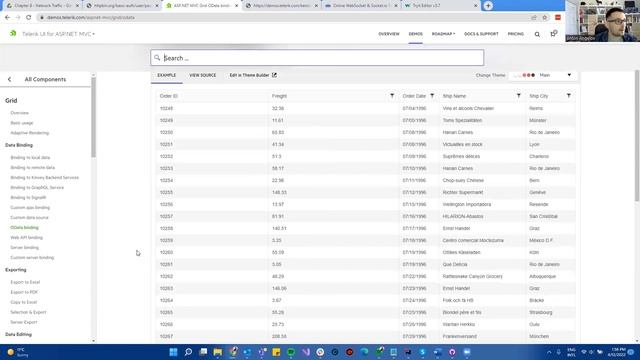Open the Telerik UI for ASP.NET MVC dropdown
The height and width of the screenshot is (360, 640).
[x=58, y=34]
